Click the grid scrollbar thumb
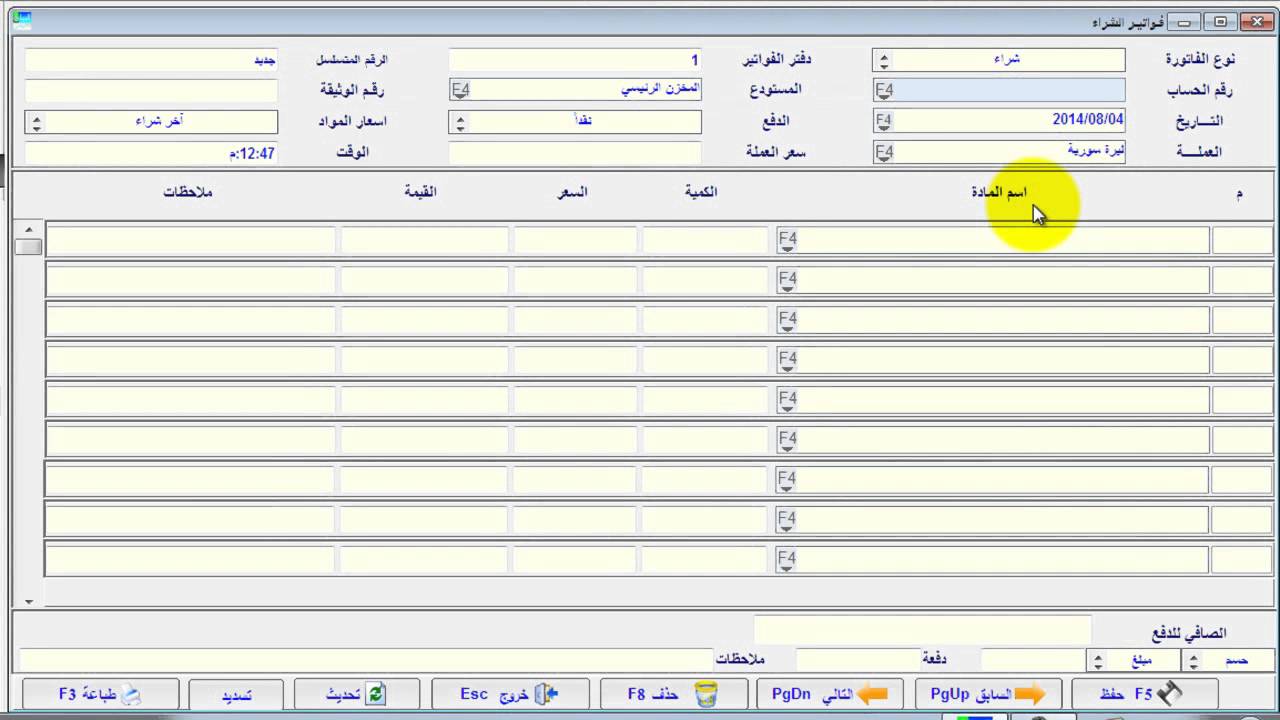 [29, 246]
